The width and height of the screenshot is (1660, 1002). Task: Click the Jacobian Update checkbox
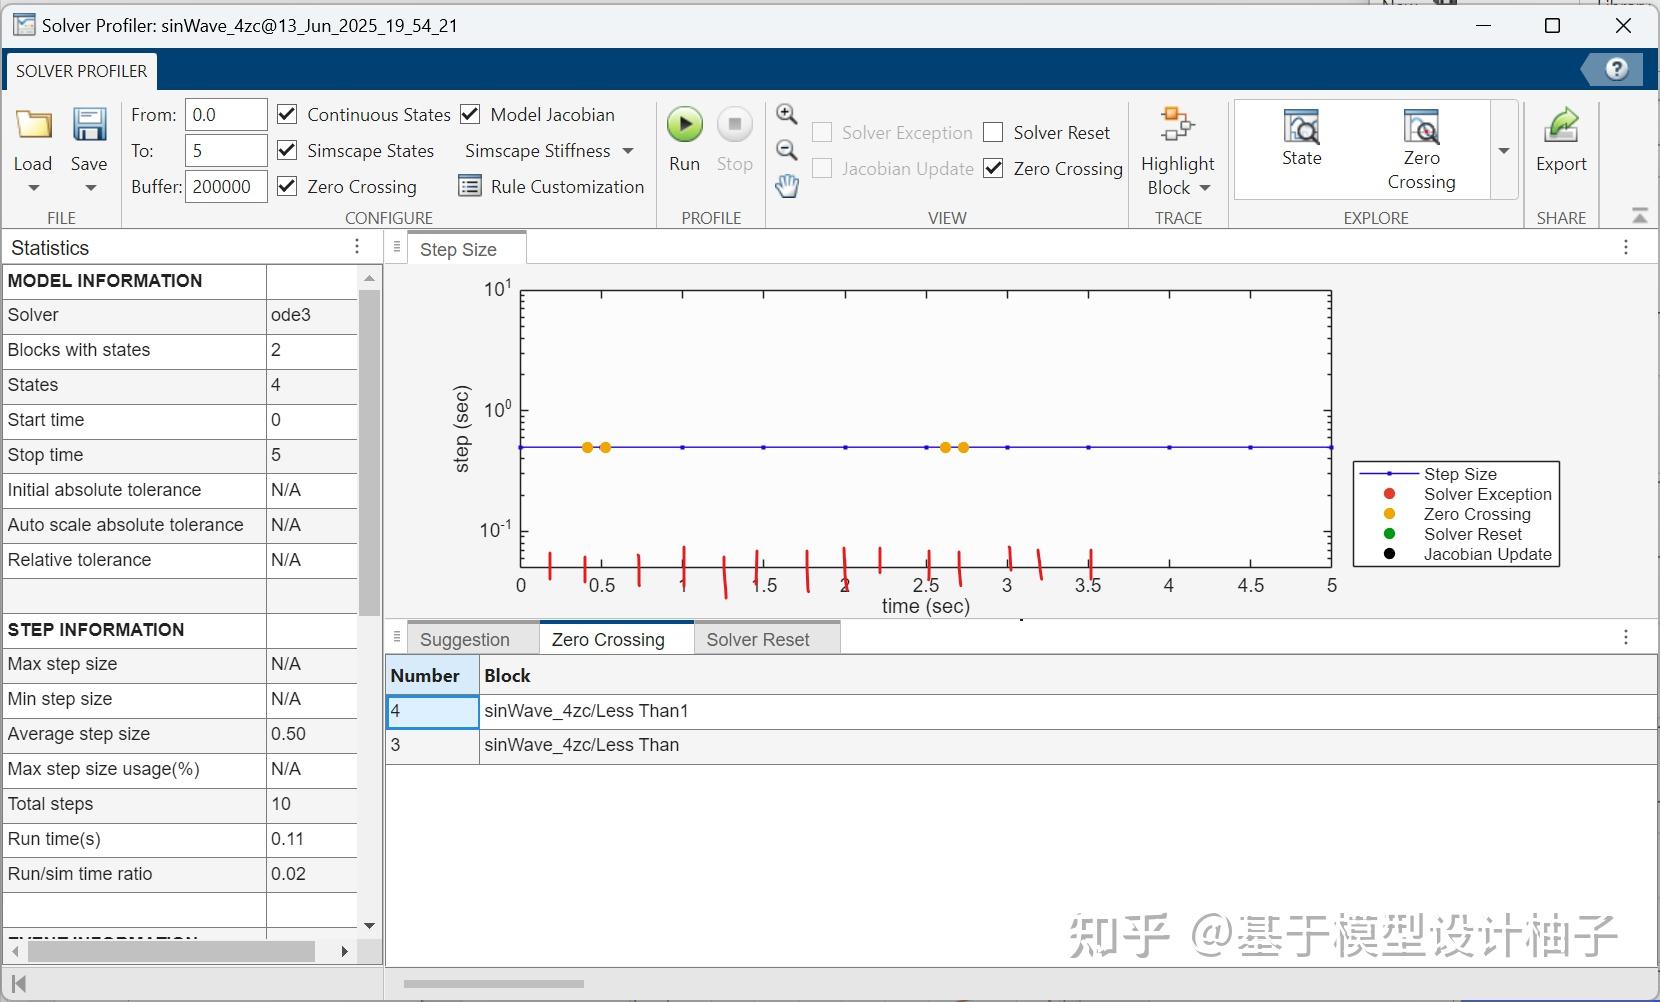822,168
